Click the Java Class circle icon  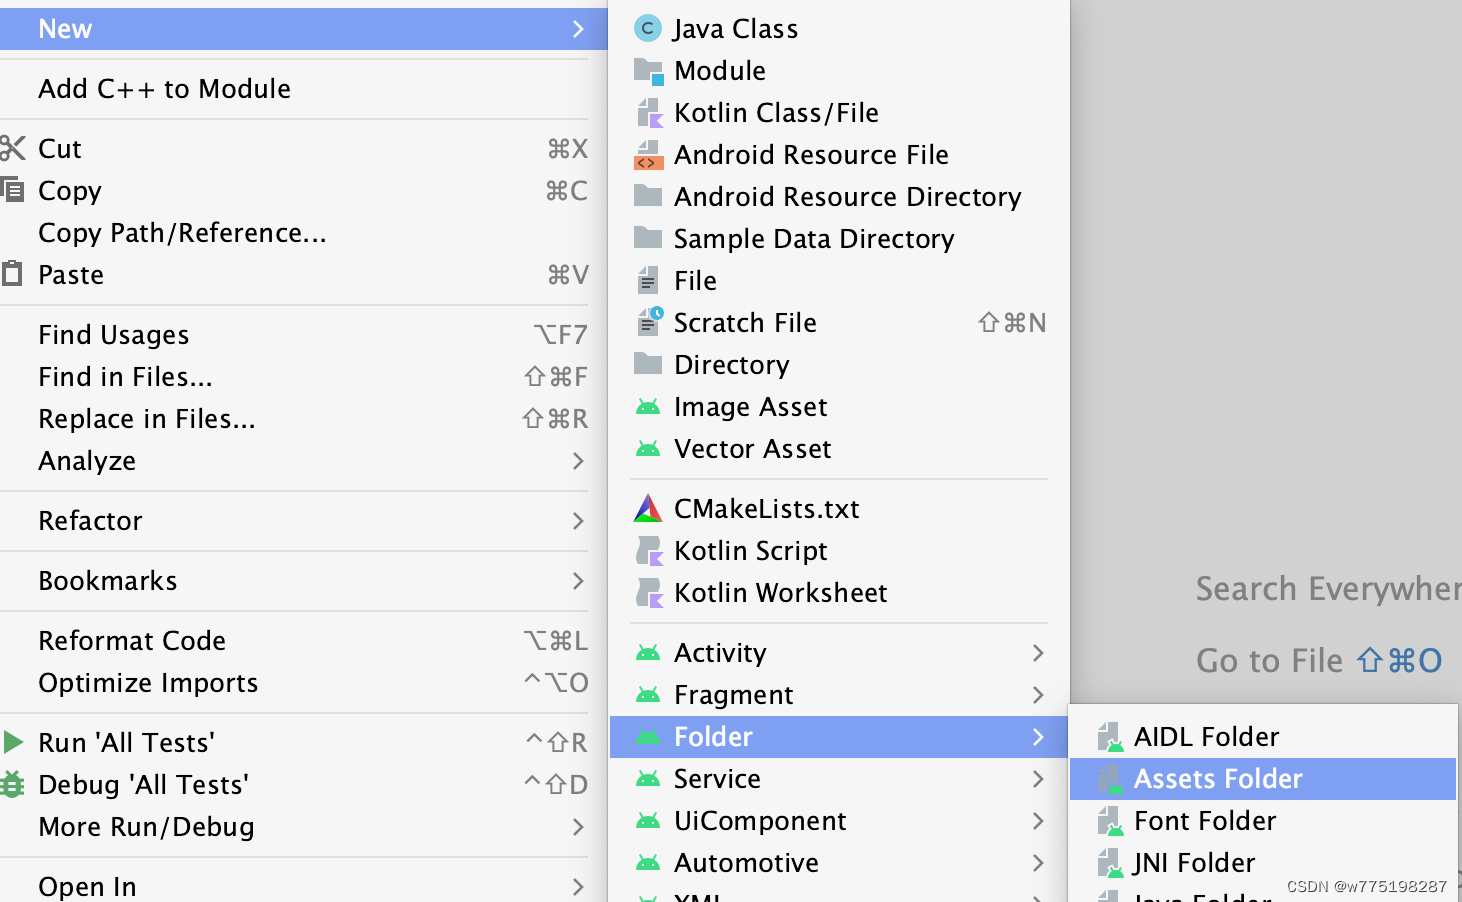[x=648, y=29]
